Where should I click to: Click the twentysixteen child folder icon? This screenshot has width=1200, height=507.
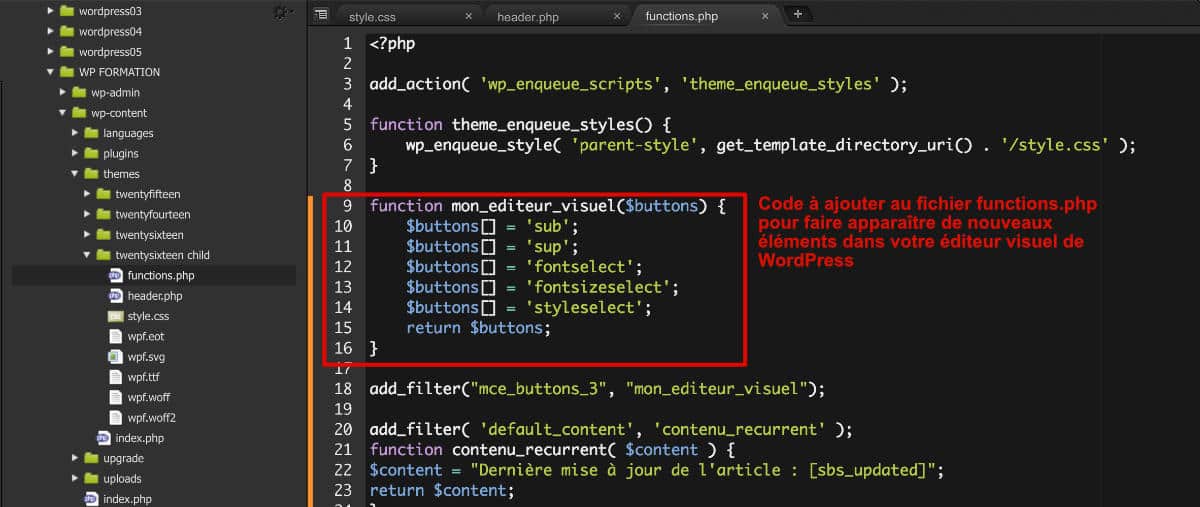103,255
